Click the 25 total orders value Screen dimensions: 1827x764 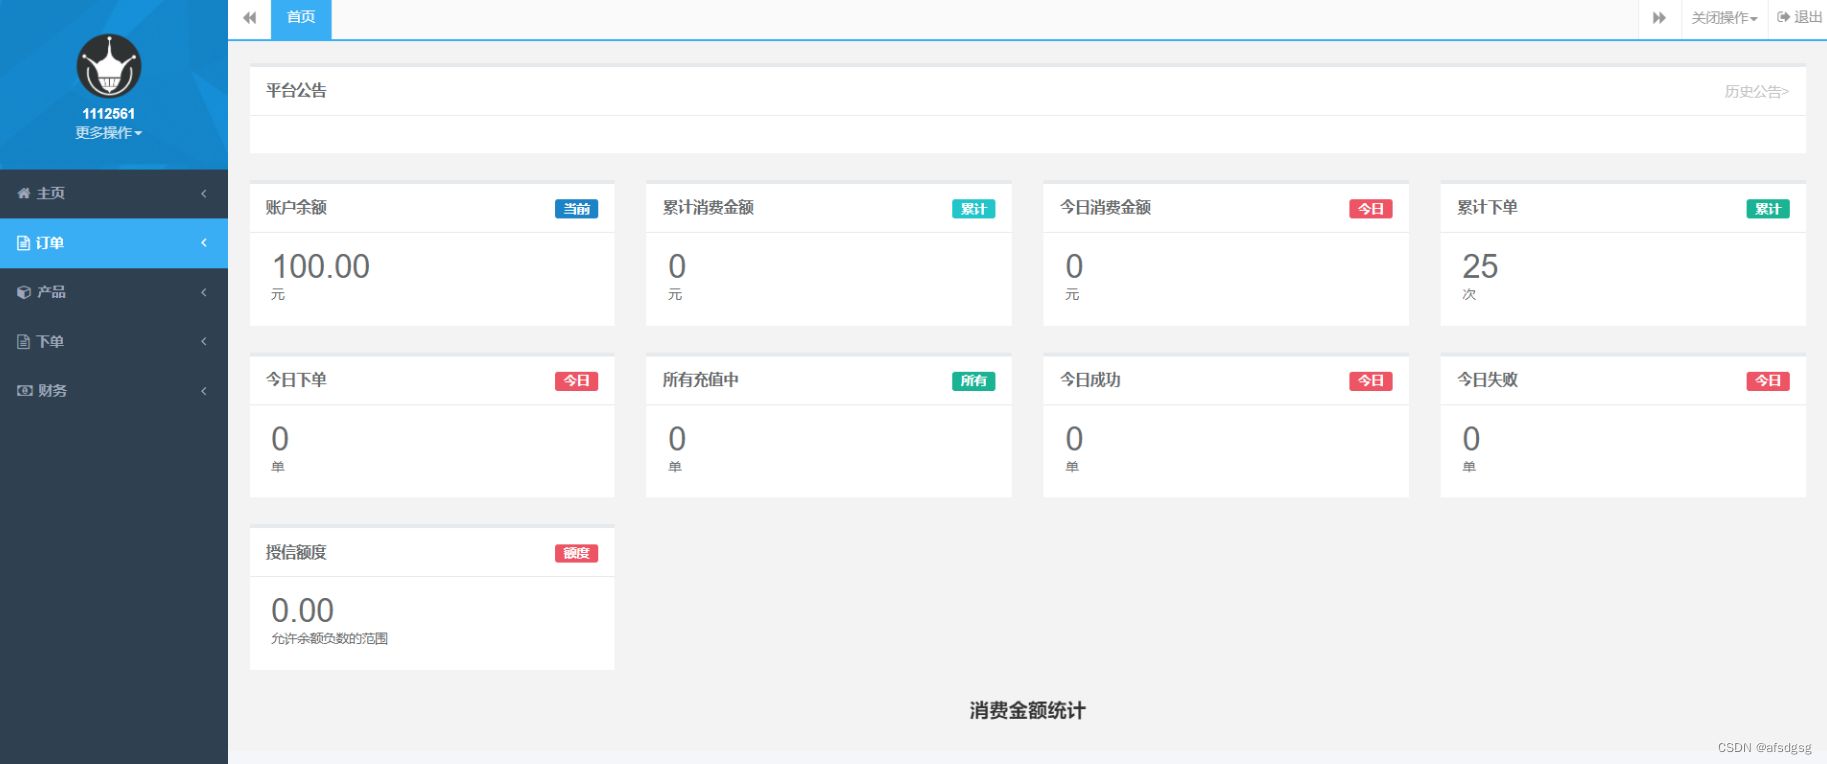coord(1480,266)
